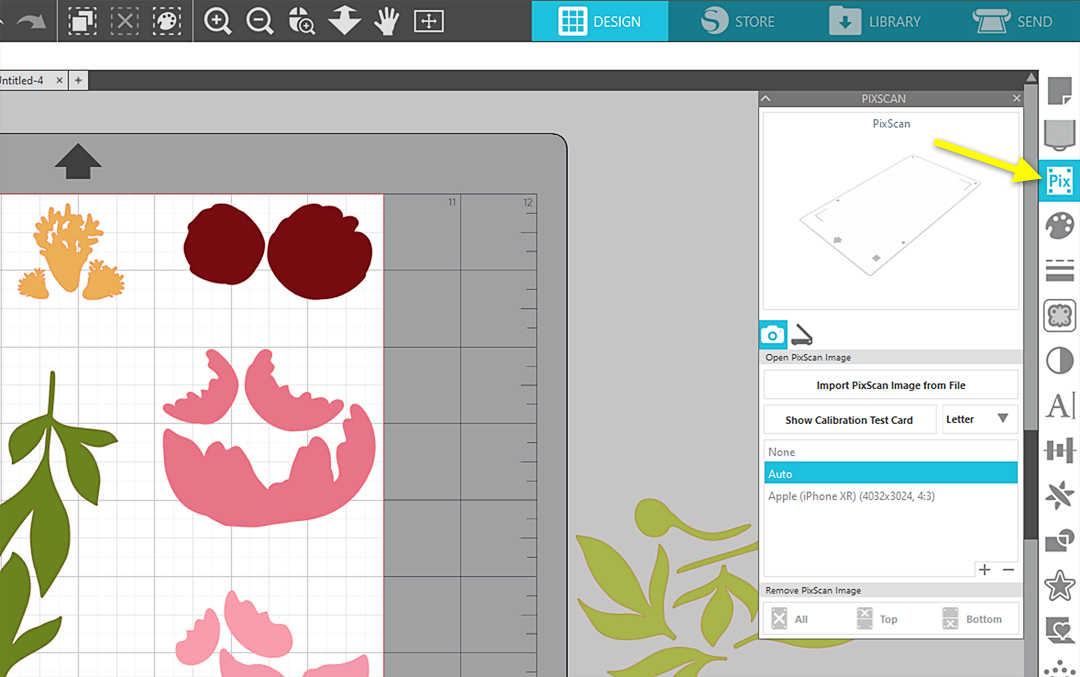Click the half-shaded circle sidebar icon

[1059, 360]
